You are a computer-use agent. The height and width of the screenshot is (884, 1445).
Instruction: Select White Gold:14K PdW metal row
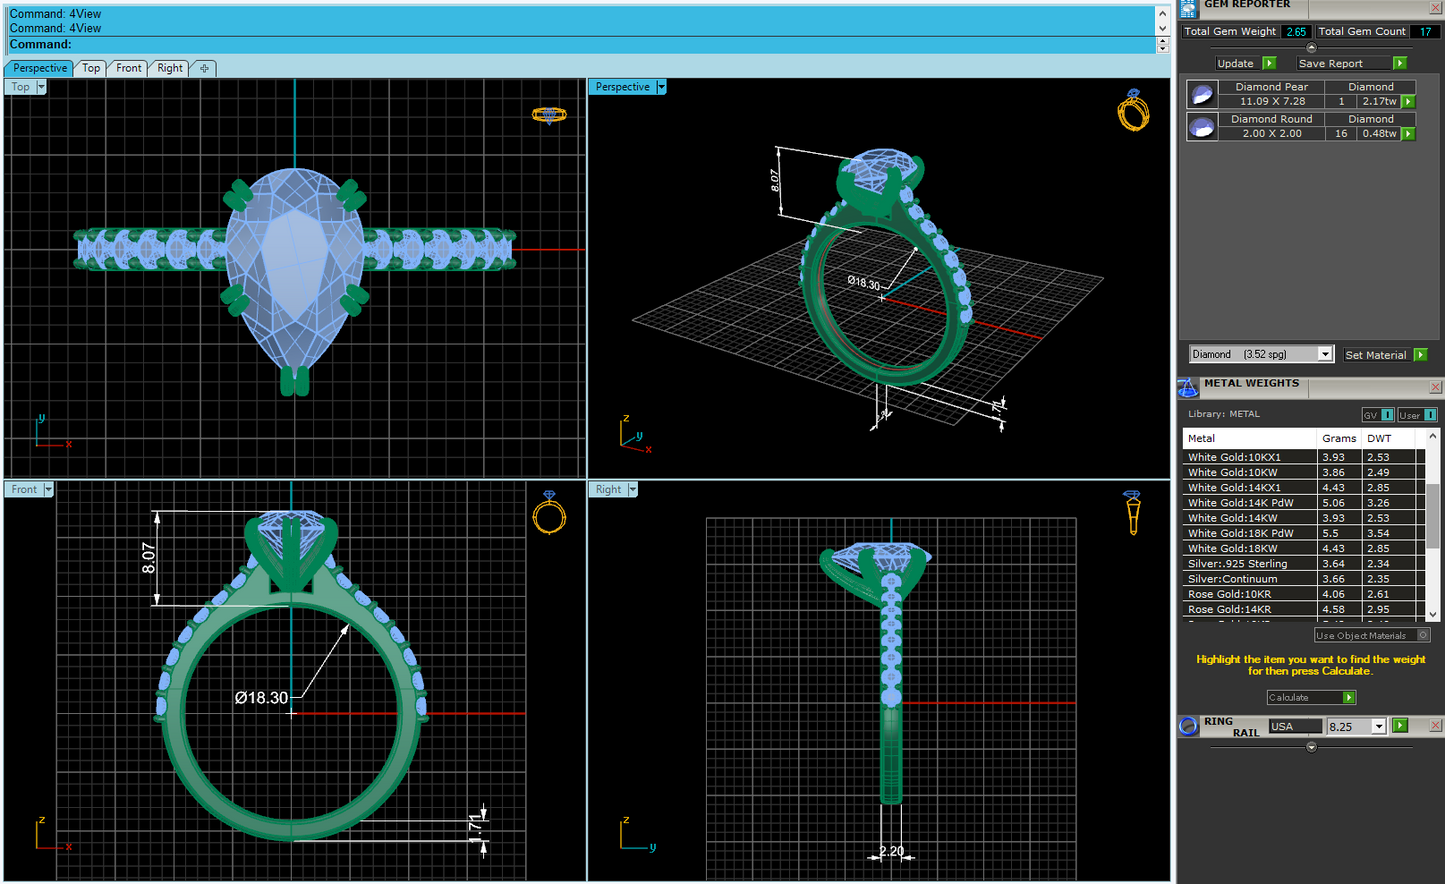(x=1304, y=503)
